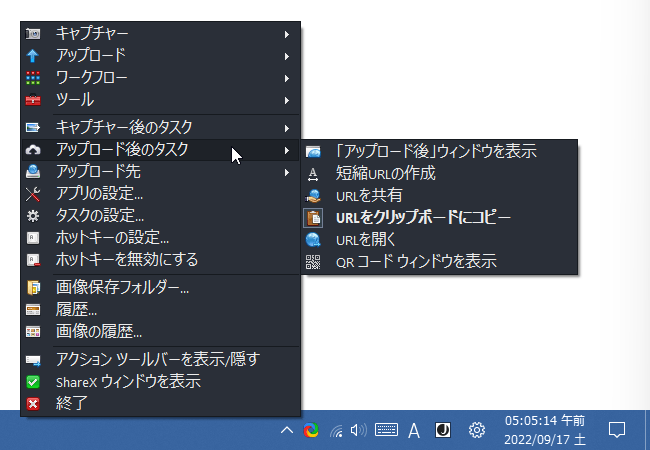Choose 終了 to exit ShareX
This screenshot has height=450, width=650.
click(160, 403)
